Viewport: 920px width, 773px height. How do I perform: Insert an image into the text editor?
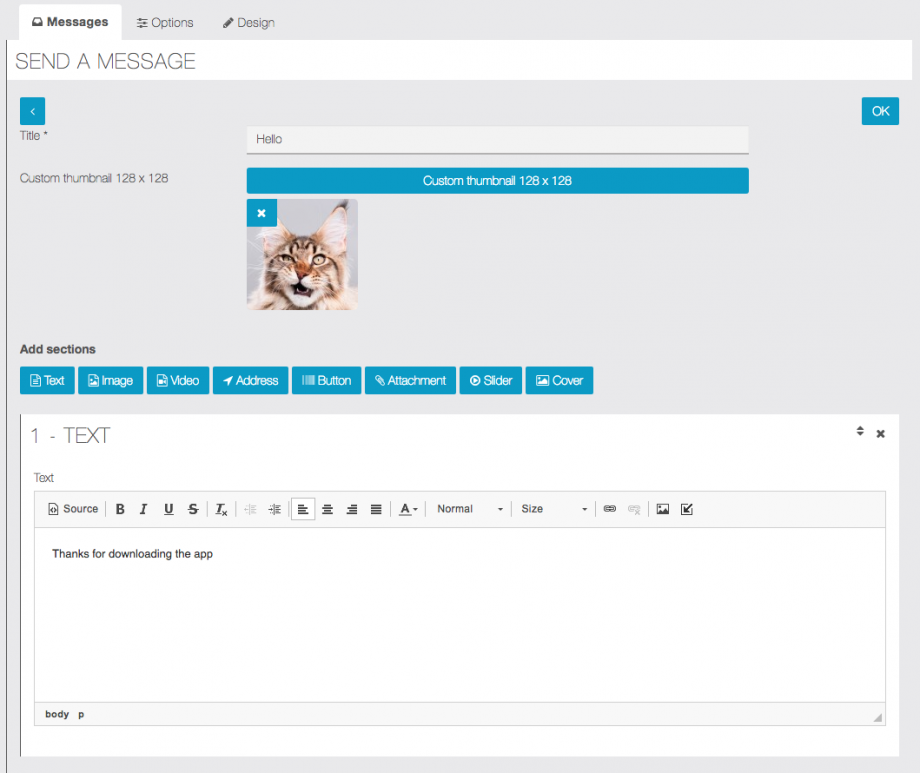[662, 509]
